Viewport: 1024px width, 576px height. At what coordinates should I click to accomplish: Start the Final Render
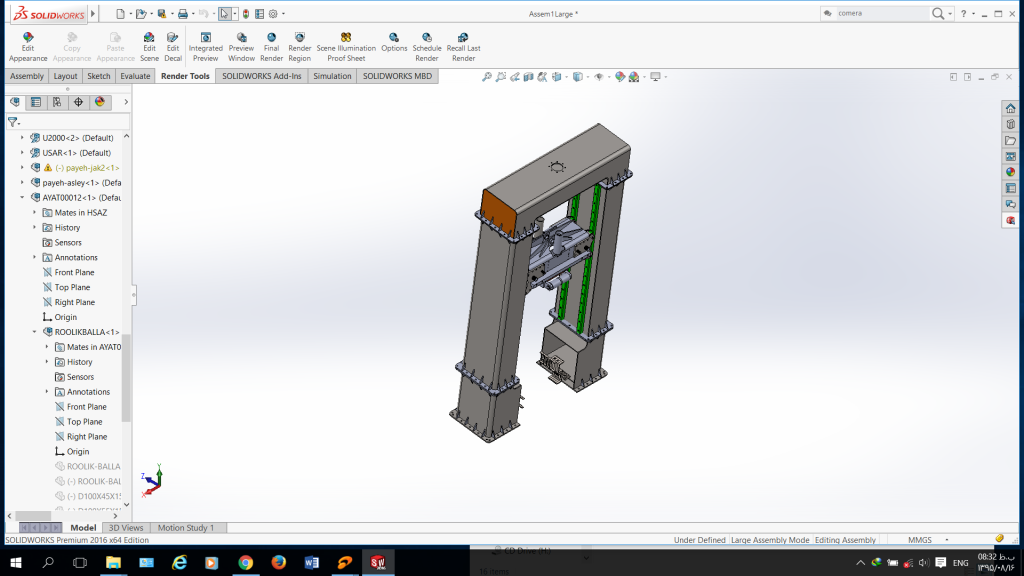[x=271, y=46]
